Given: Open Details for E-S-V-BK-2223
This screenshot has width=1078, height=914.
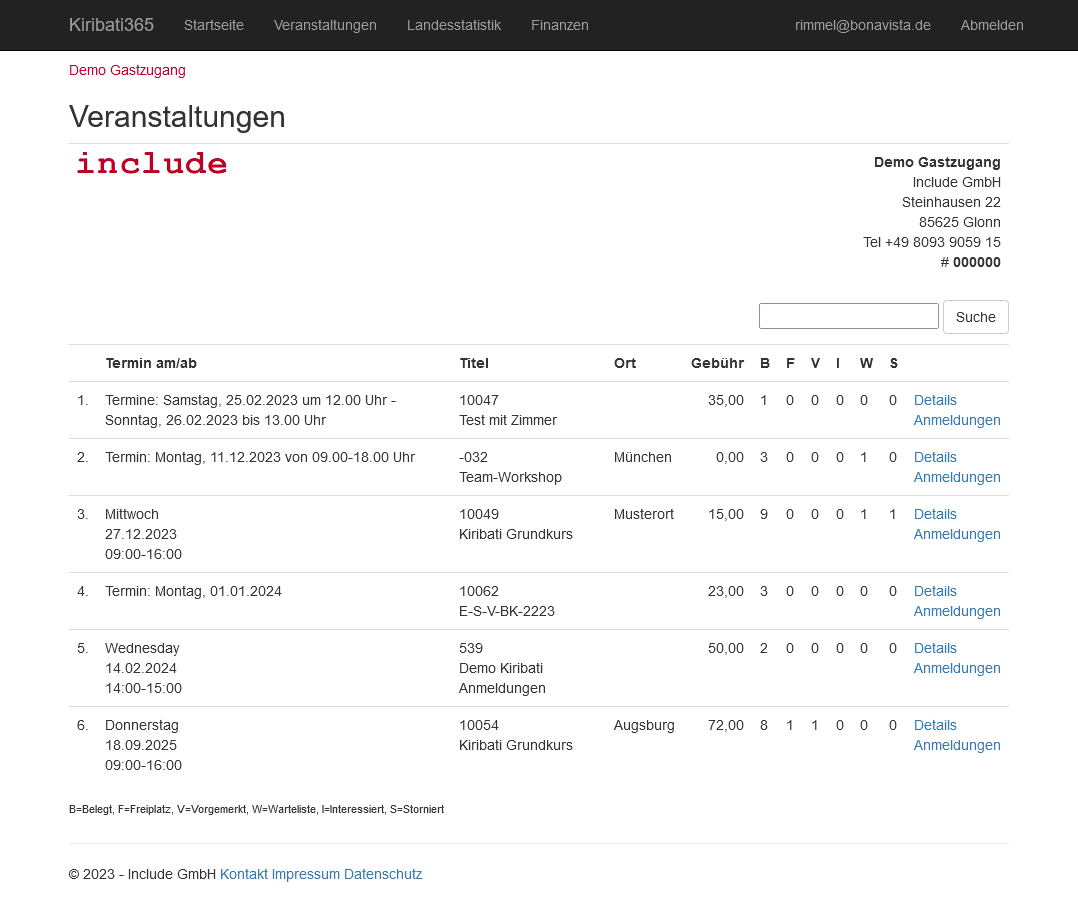Looking at the screenshot, I should click(935, 591).
